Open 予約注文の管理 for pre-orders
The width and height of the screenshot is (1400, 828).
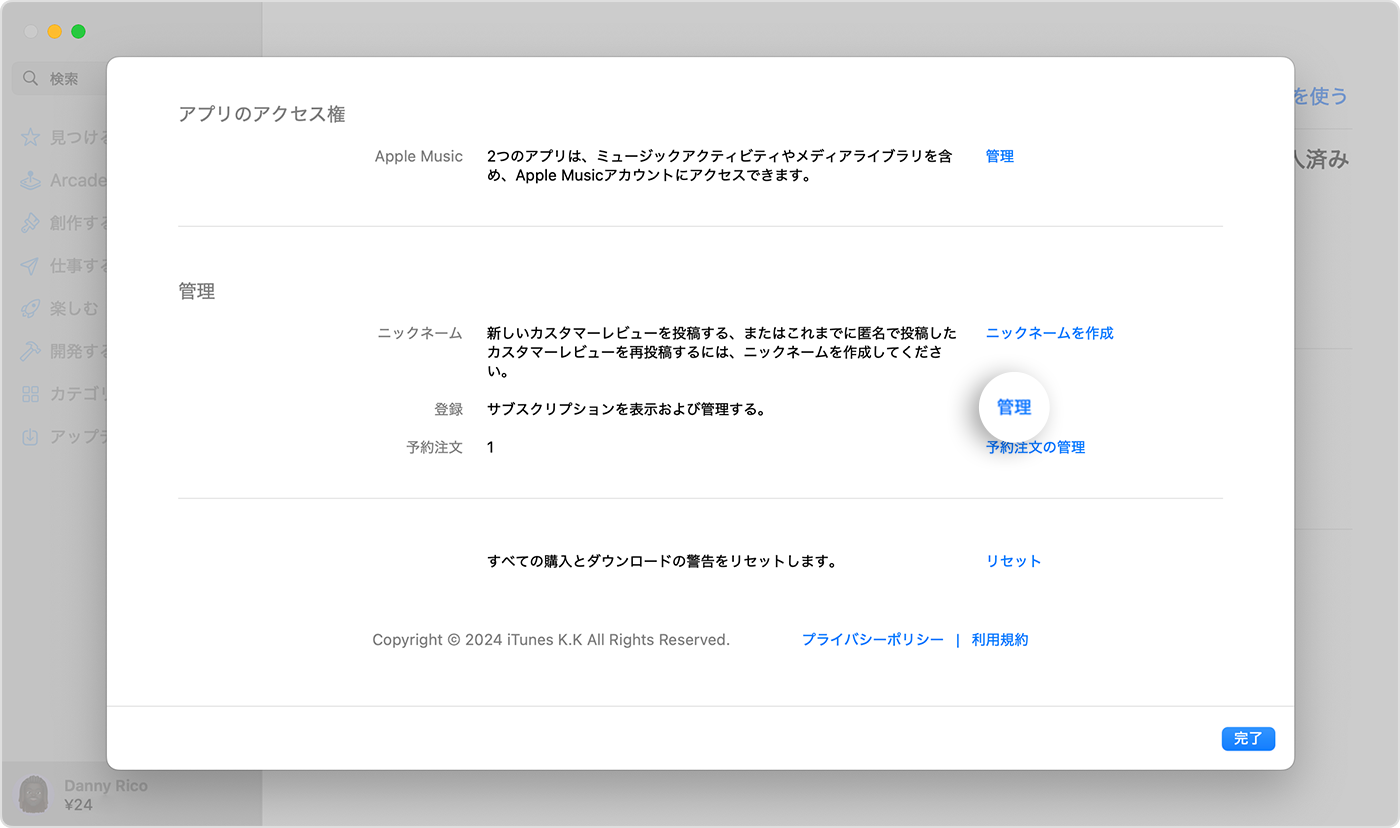coord(1035,447)
